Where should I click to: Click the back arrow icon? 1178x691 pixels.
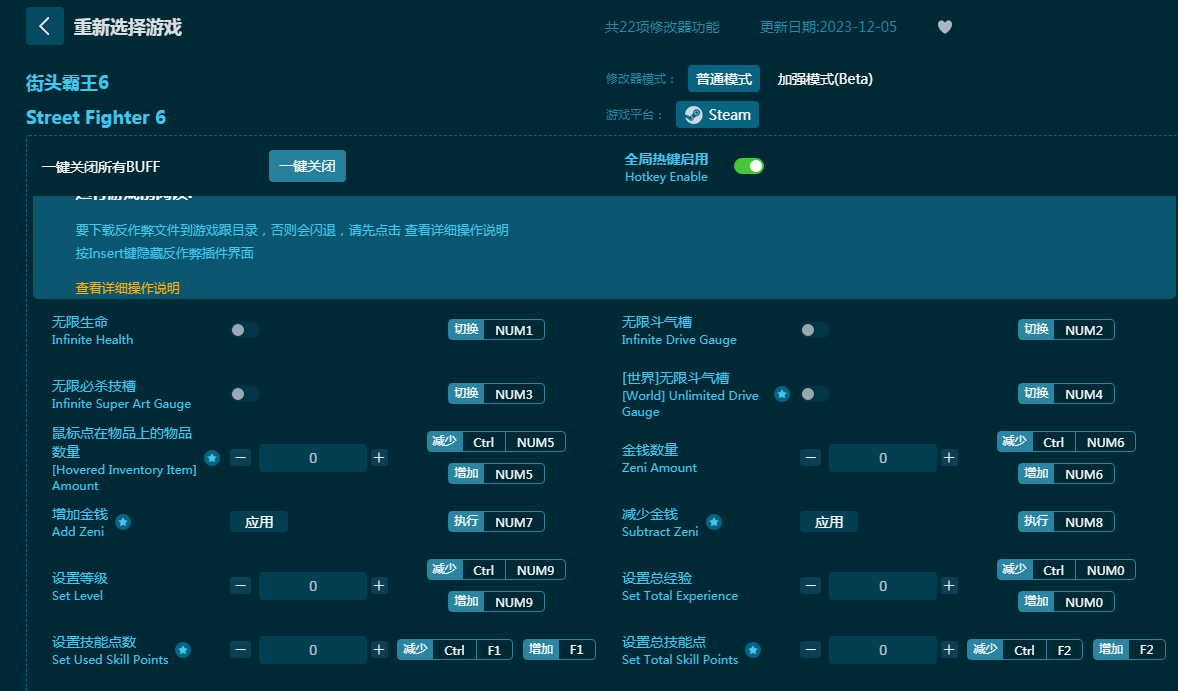pos(44,26)
